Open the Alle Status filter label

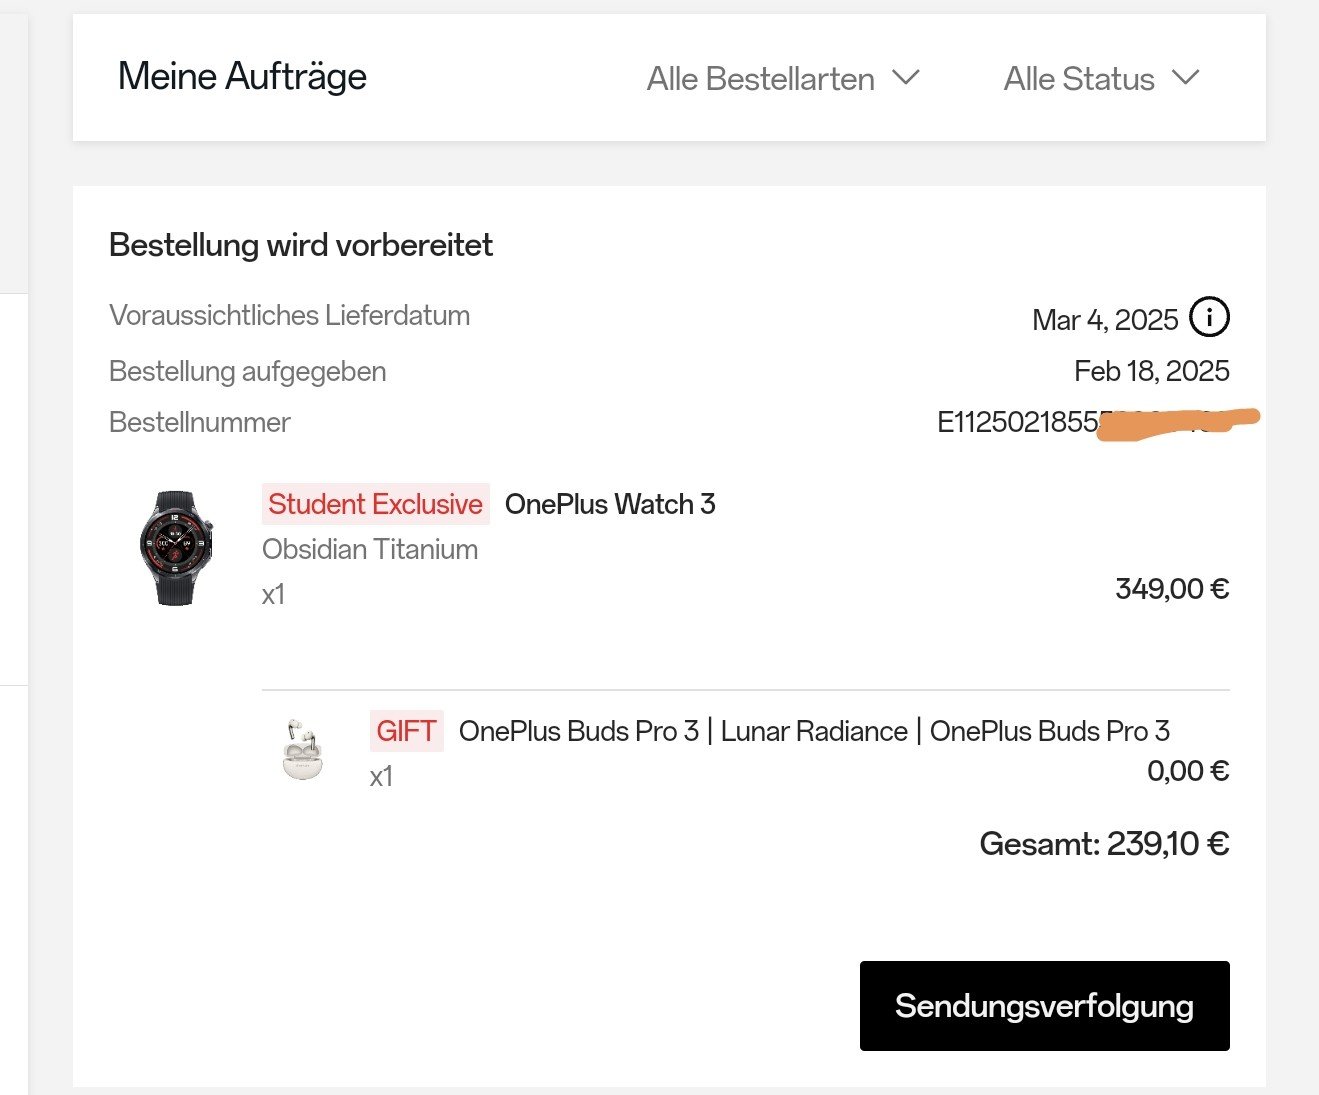[x=1079, y=79]
